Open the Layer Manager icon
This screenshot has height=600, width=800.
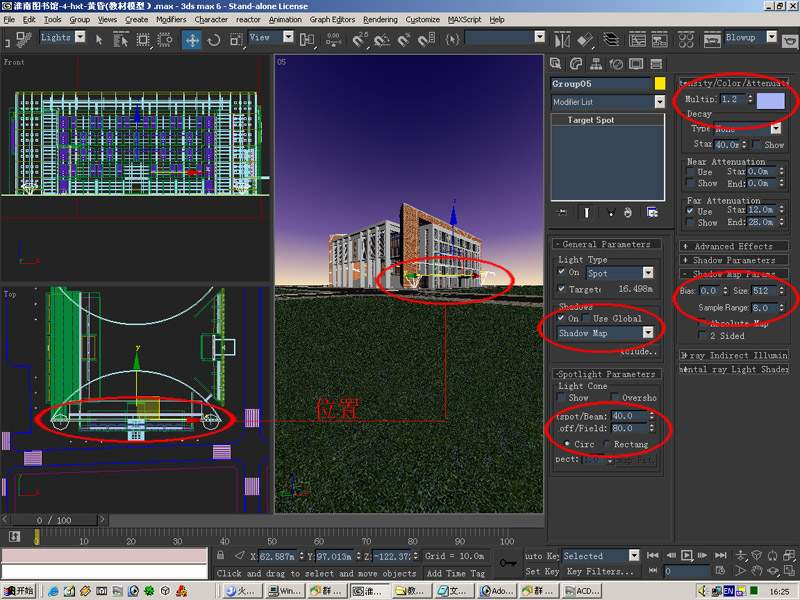pos(611,40)
